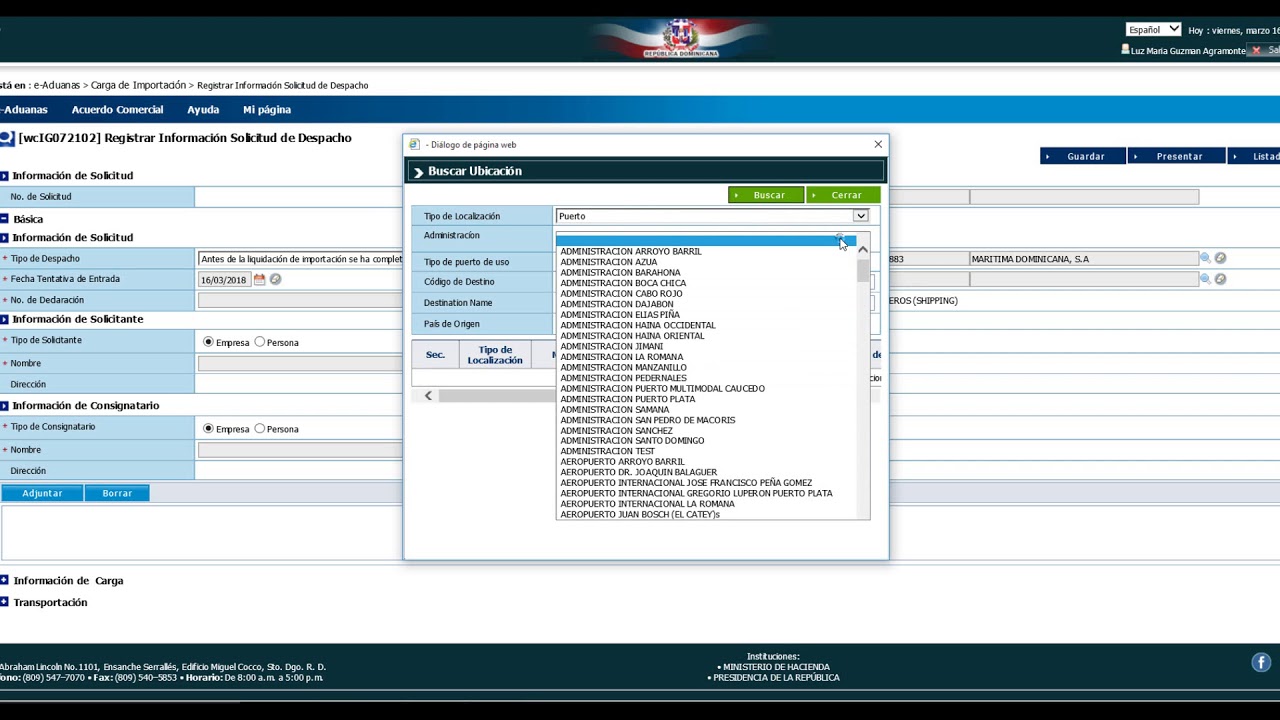
Task: Click the Tipo de Despacho field
Action: click(x=300, y=259)
